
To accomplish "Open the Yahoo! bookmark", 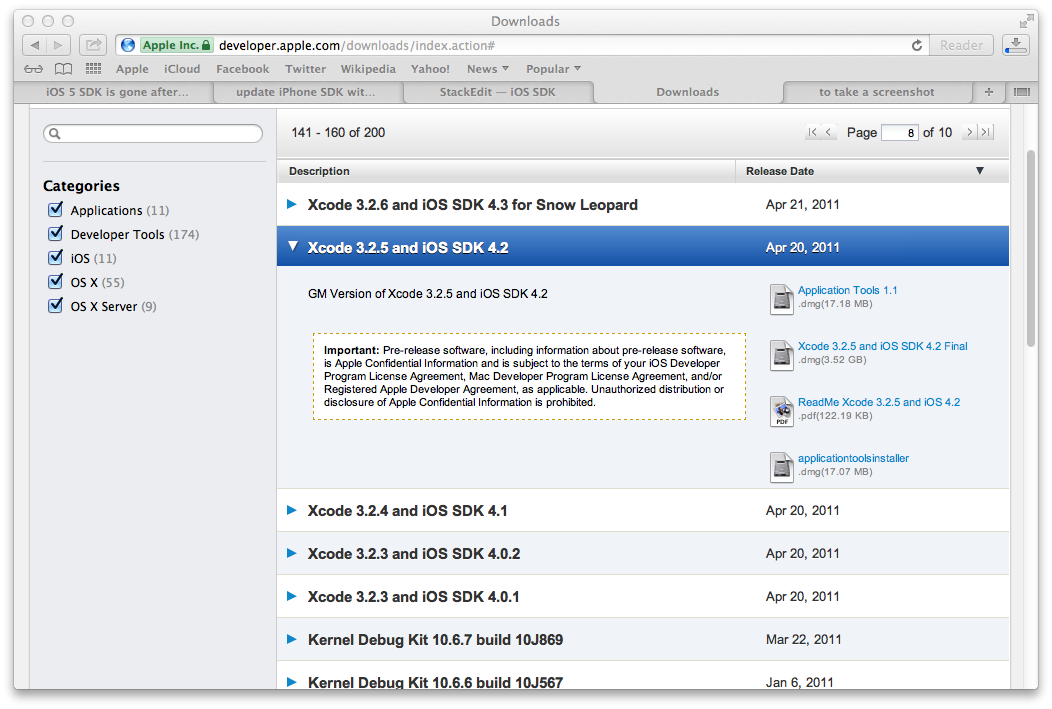I will [430, 68].
